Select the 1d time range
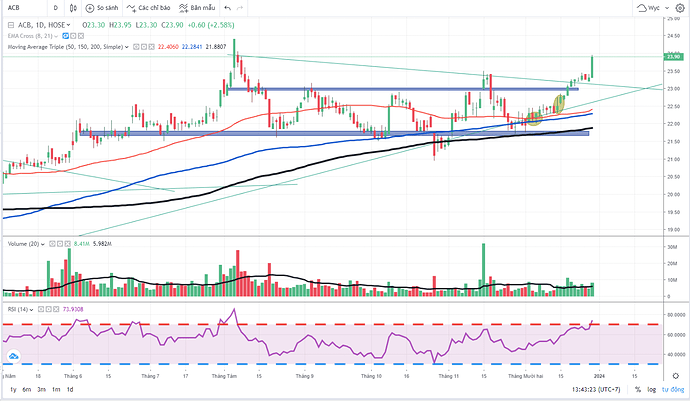Screen dimensions: 690x401 pos(70,390)
